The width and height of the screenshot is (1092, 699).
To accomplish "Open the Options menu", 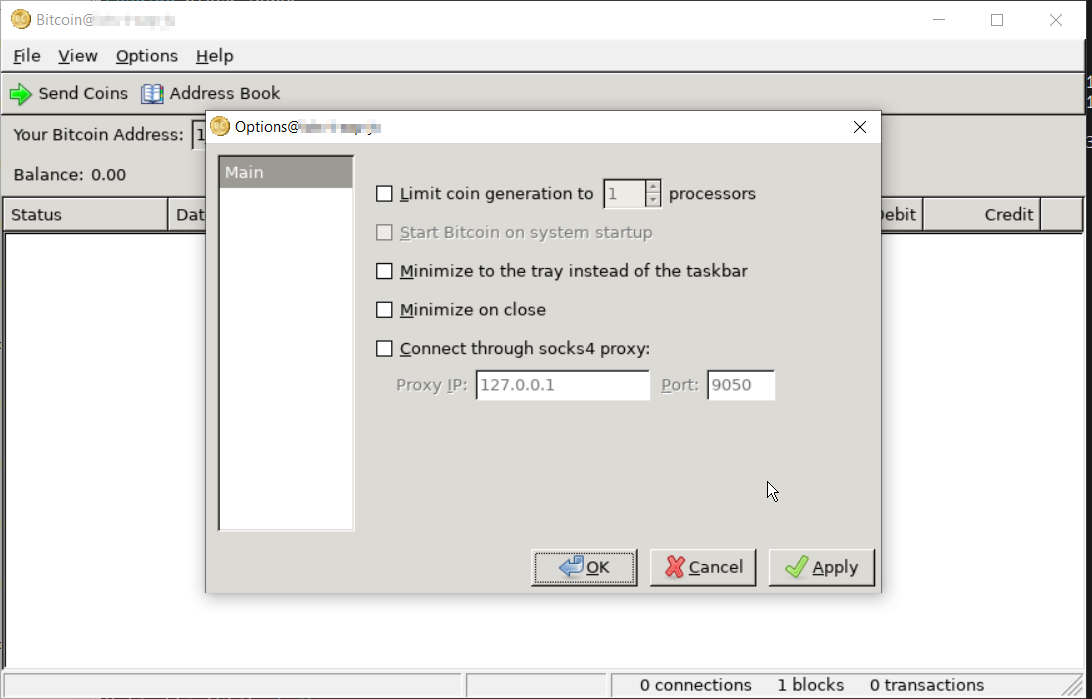I will click(x=146, y=56).
